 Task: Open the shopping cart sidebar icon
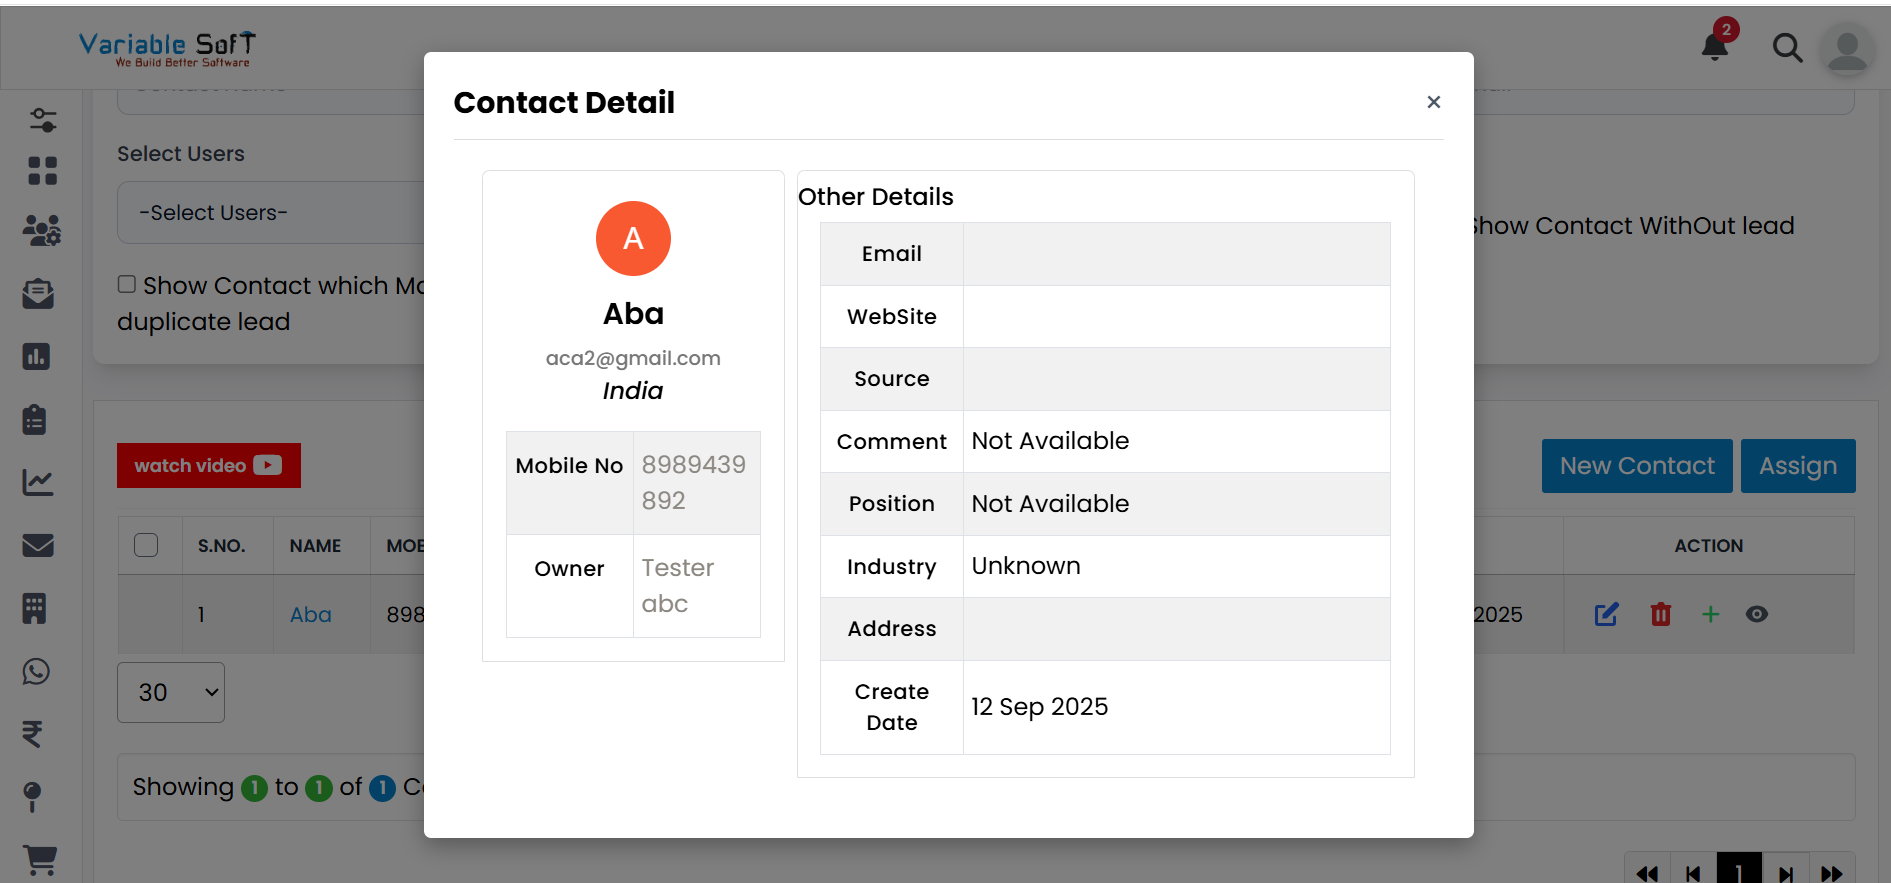point(40,860)
